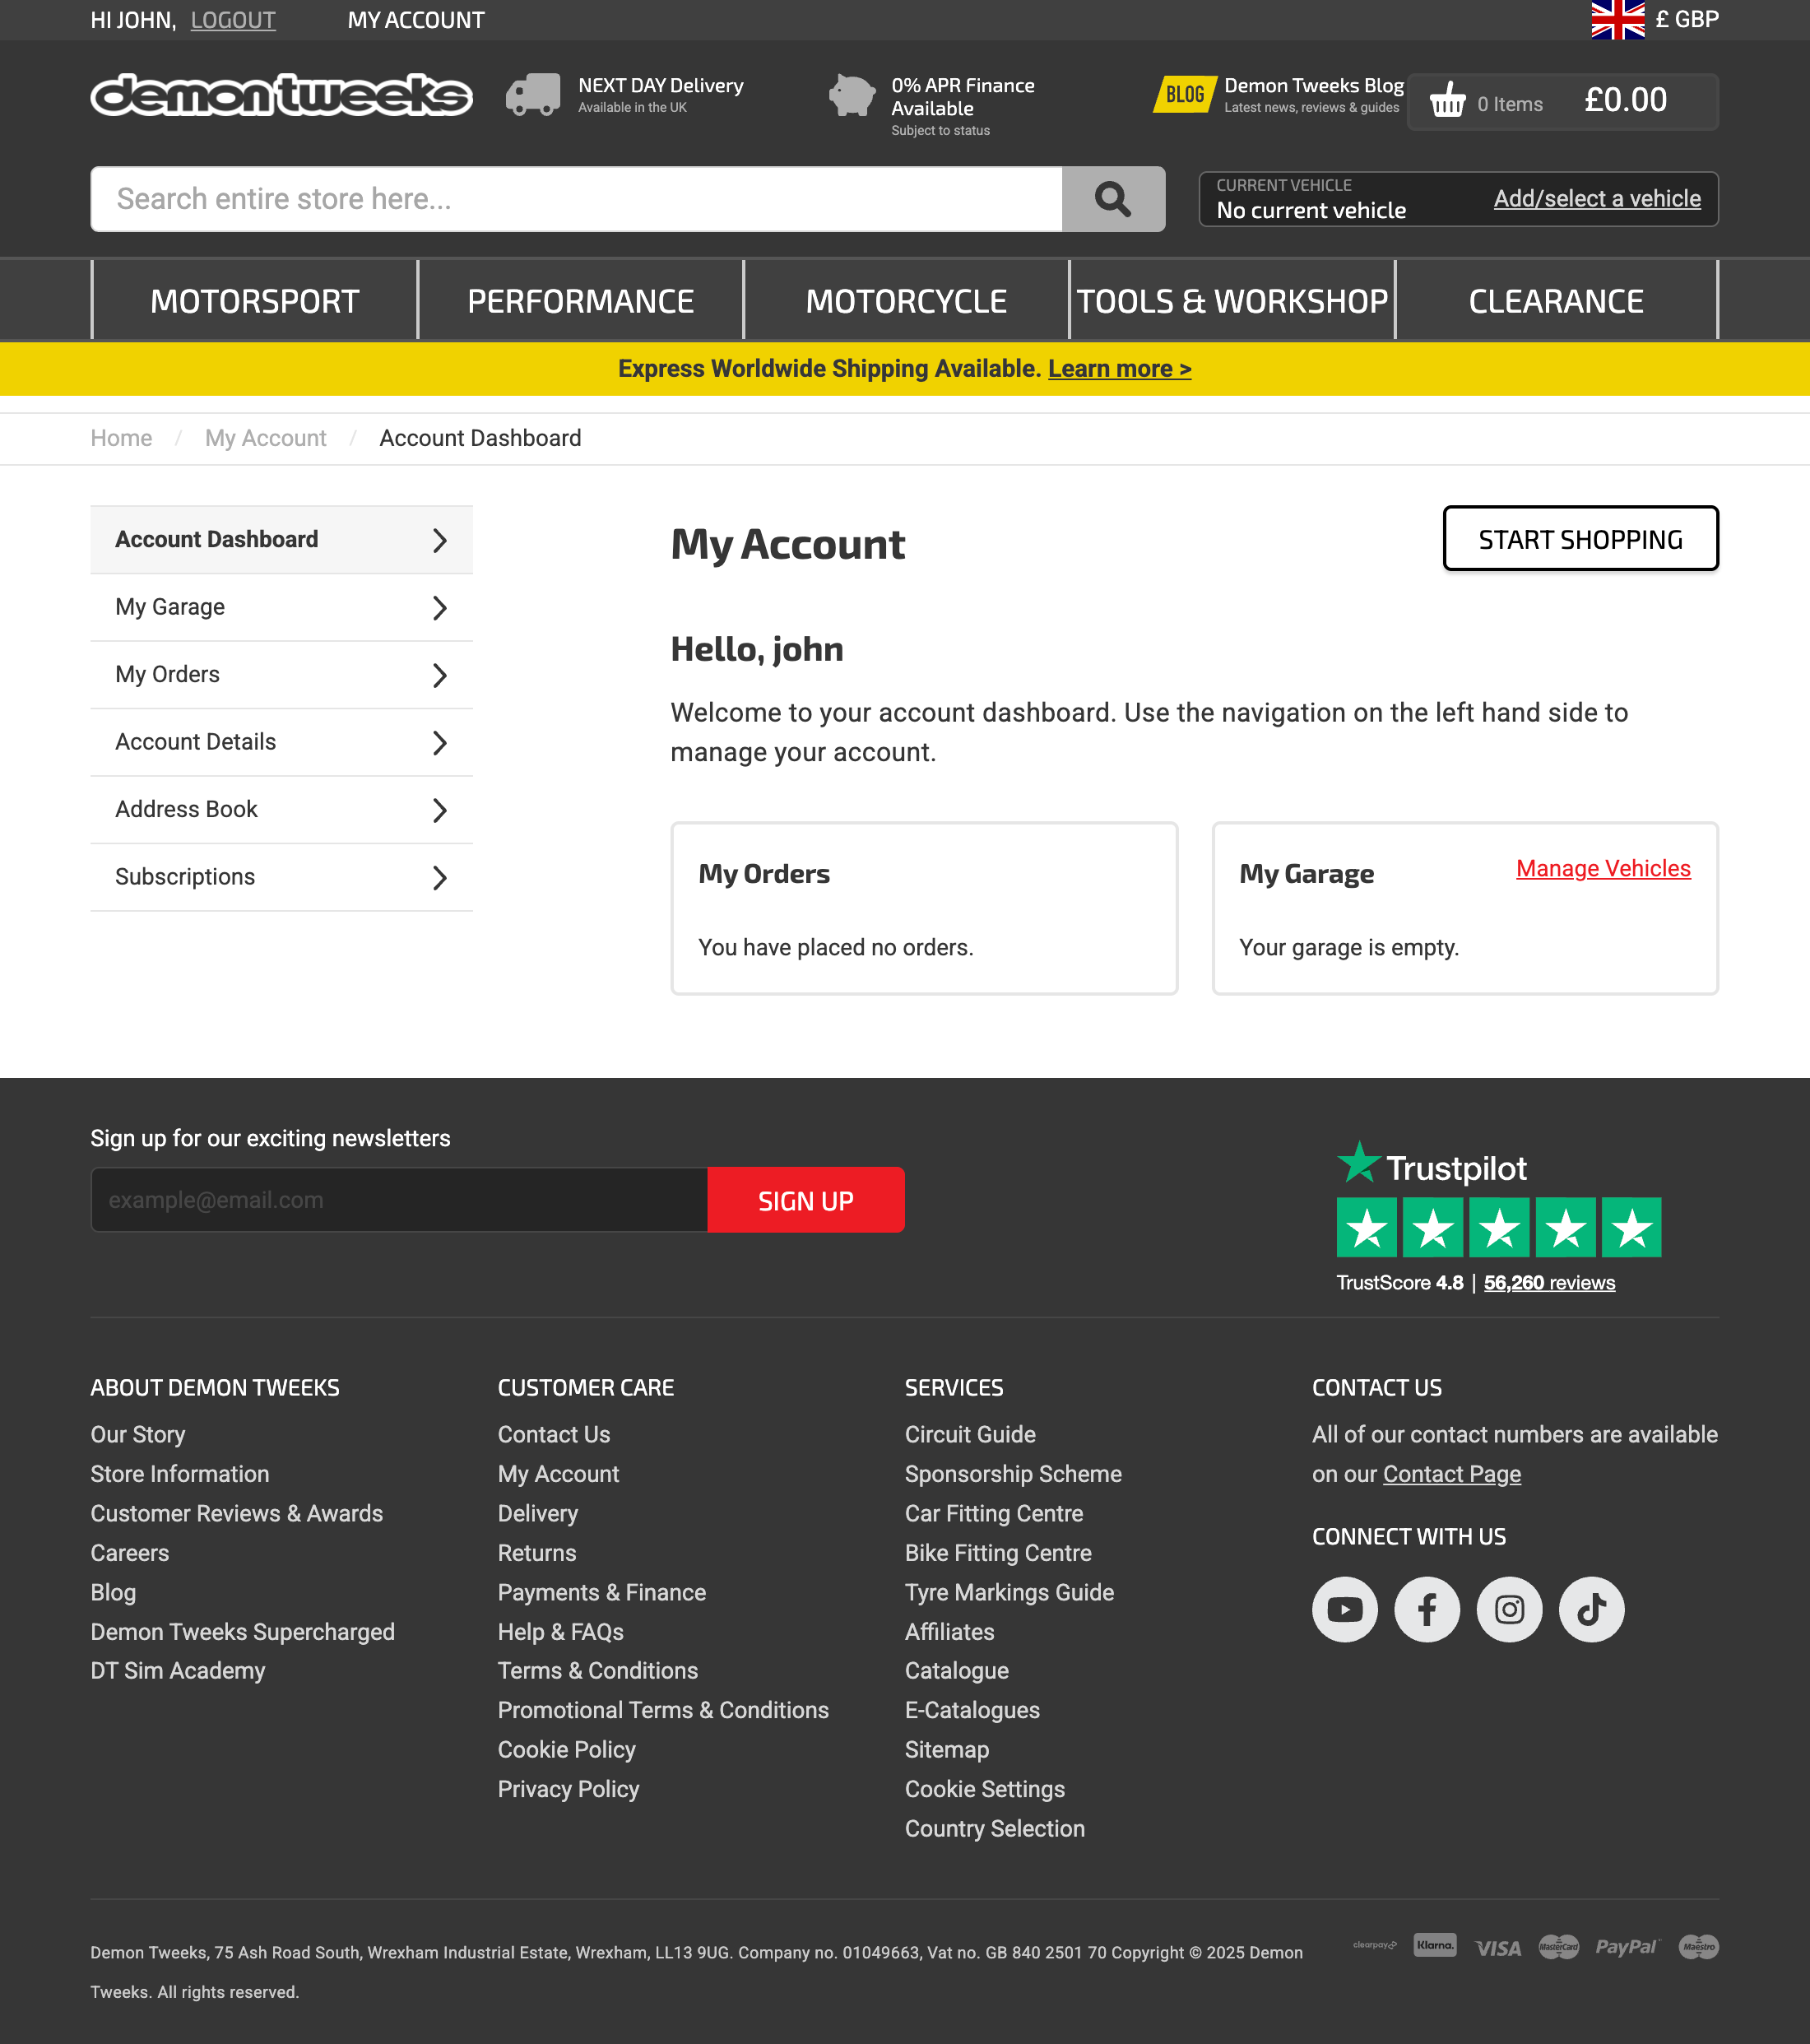Open the YouTube social icon
1810x2044 pixels.
tap(1344, 1609)
